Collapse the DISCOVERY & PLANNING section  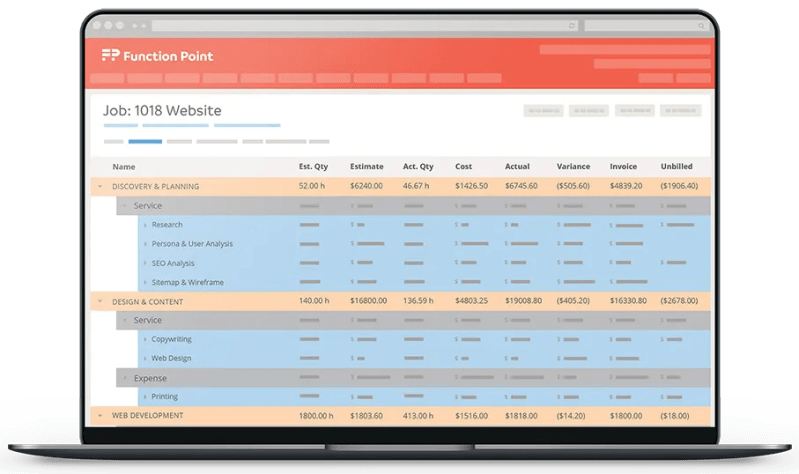tap(100, 187)
